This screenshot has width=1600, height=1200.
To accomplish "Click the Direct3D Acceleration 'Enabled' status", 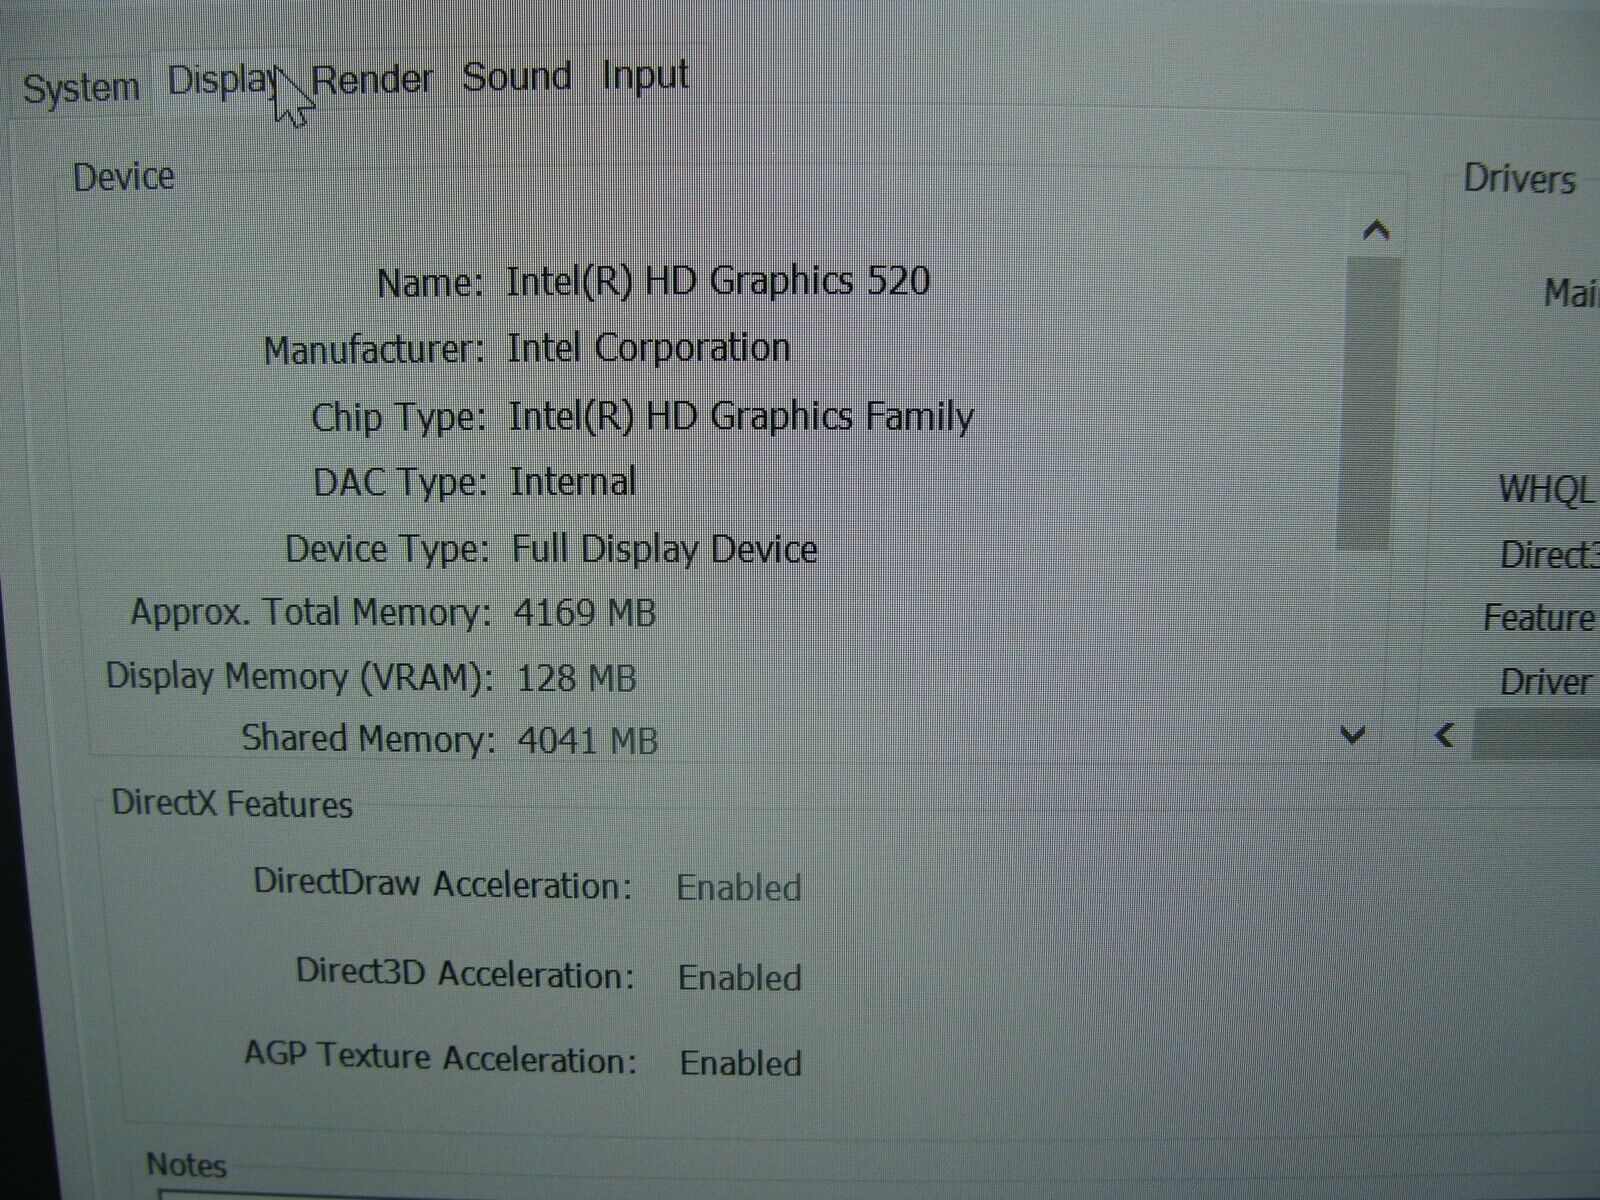I will pos(740,977).
